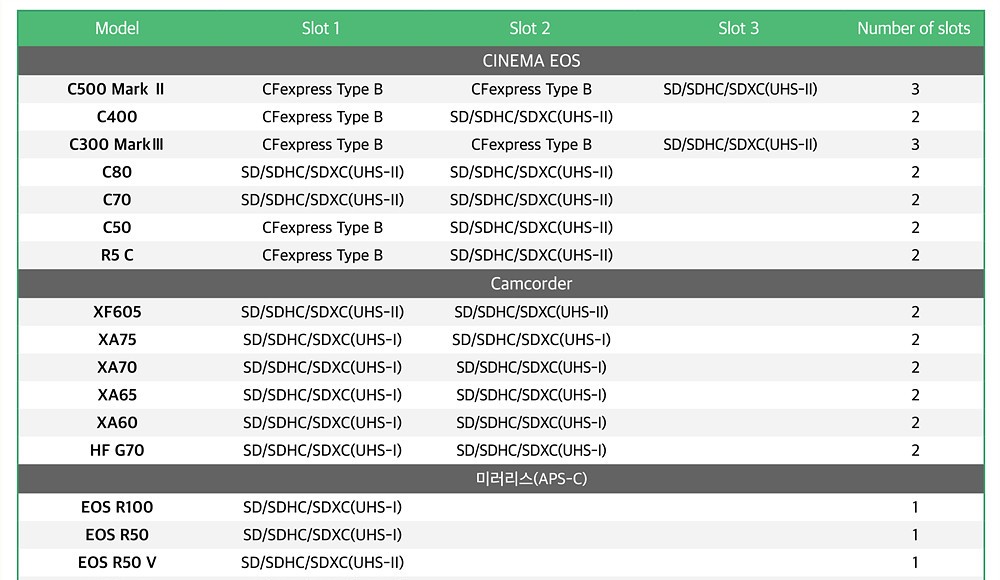Viewport: 1000px width, 580px height.
Task: Click the HF G70 model name
Action: [117, 450]
